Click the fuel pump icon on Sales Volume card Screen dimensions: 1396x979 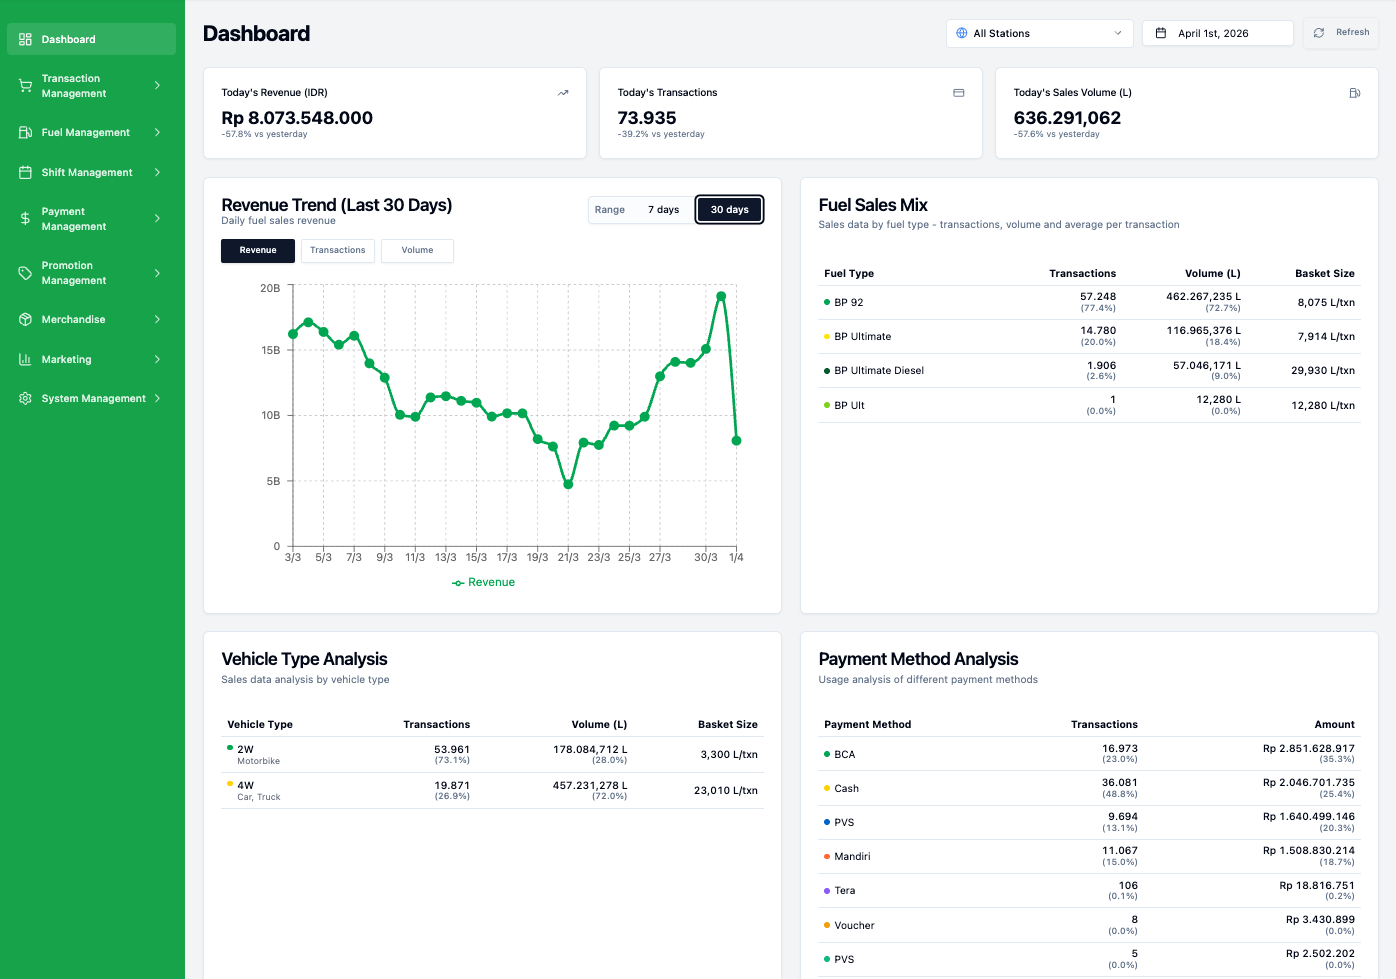1355,93
